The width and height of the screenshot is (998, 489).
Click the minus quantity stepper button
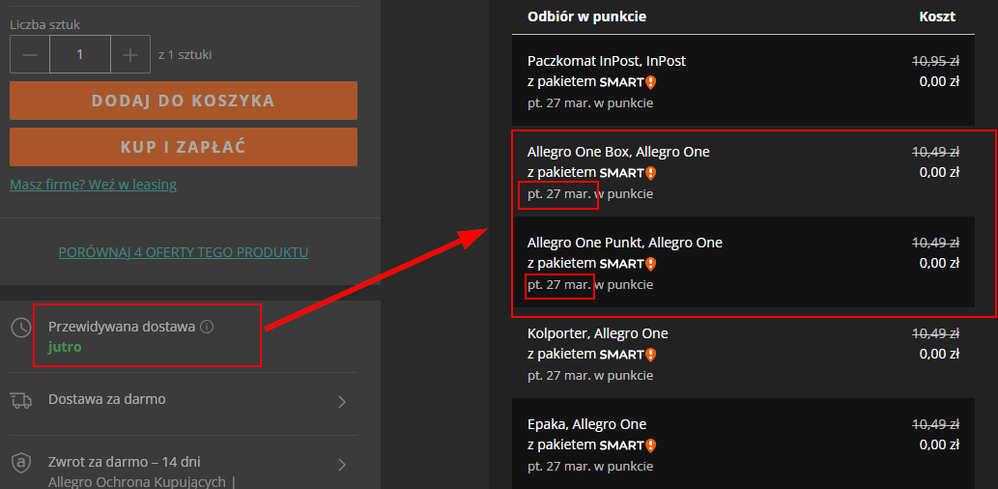(30, 54)
